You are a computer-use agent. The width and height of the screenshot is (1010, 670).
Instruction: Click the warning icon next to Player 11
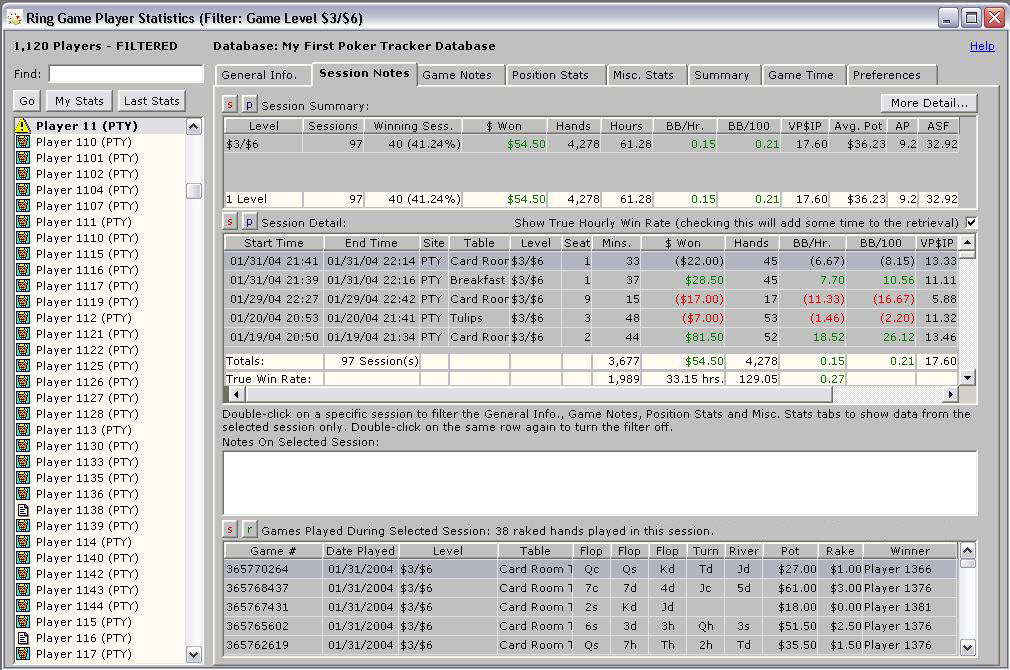coord(23,126)
